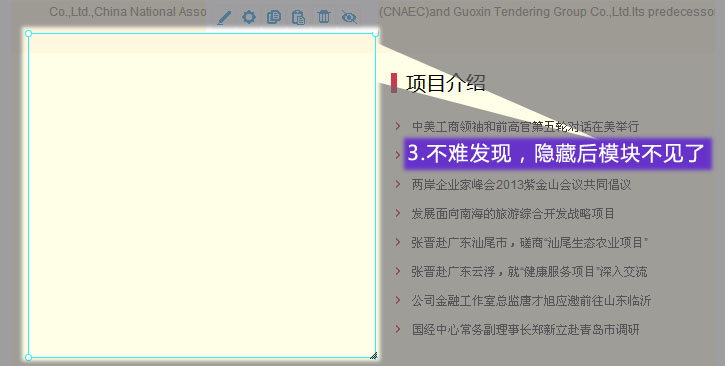
Task: Click the 项目介绍 section heading
Action: [446, 83]
